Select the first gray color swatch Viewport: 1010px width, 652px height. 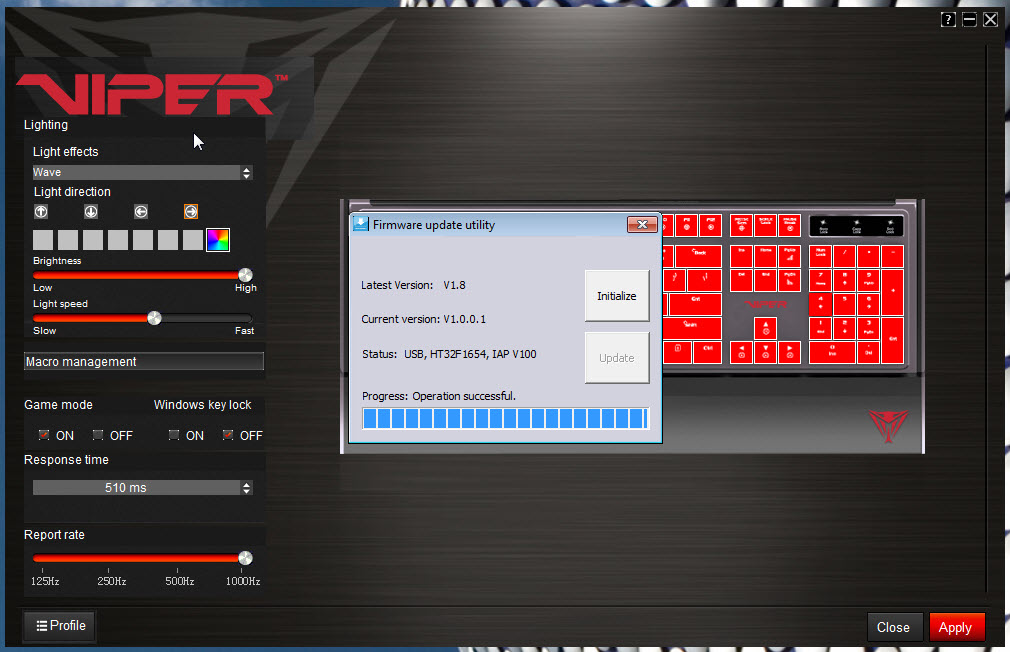43,240
